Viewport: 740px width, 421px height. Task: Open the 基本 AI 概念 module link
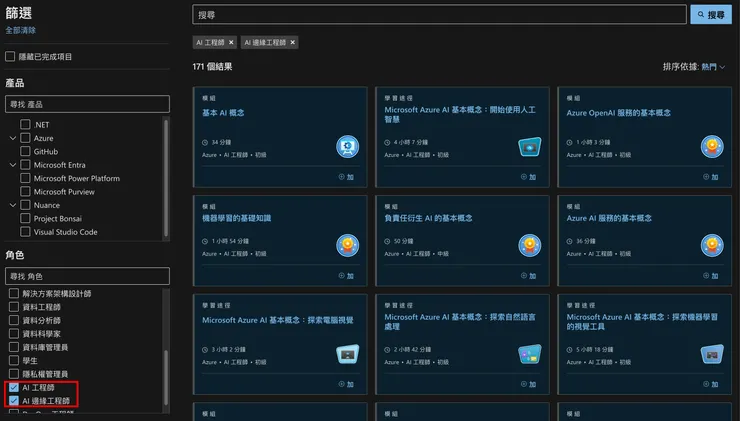(x=223, y=113)
